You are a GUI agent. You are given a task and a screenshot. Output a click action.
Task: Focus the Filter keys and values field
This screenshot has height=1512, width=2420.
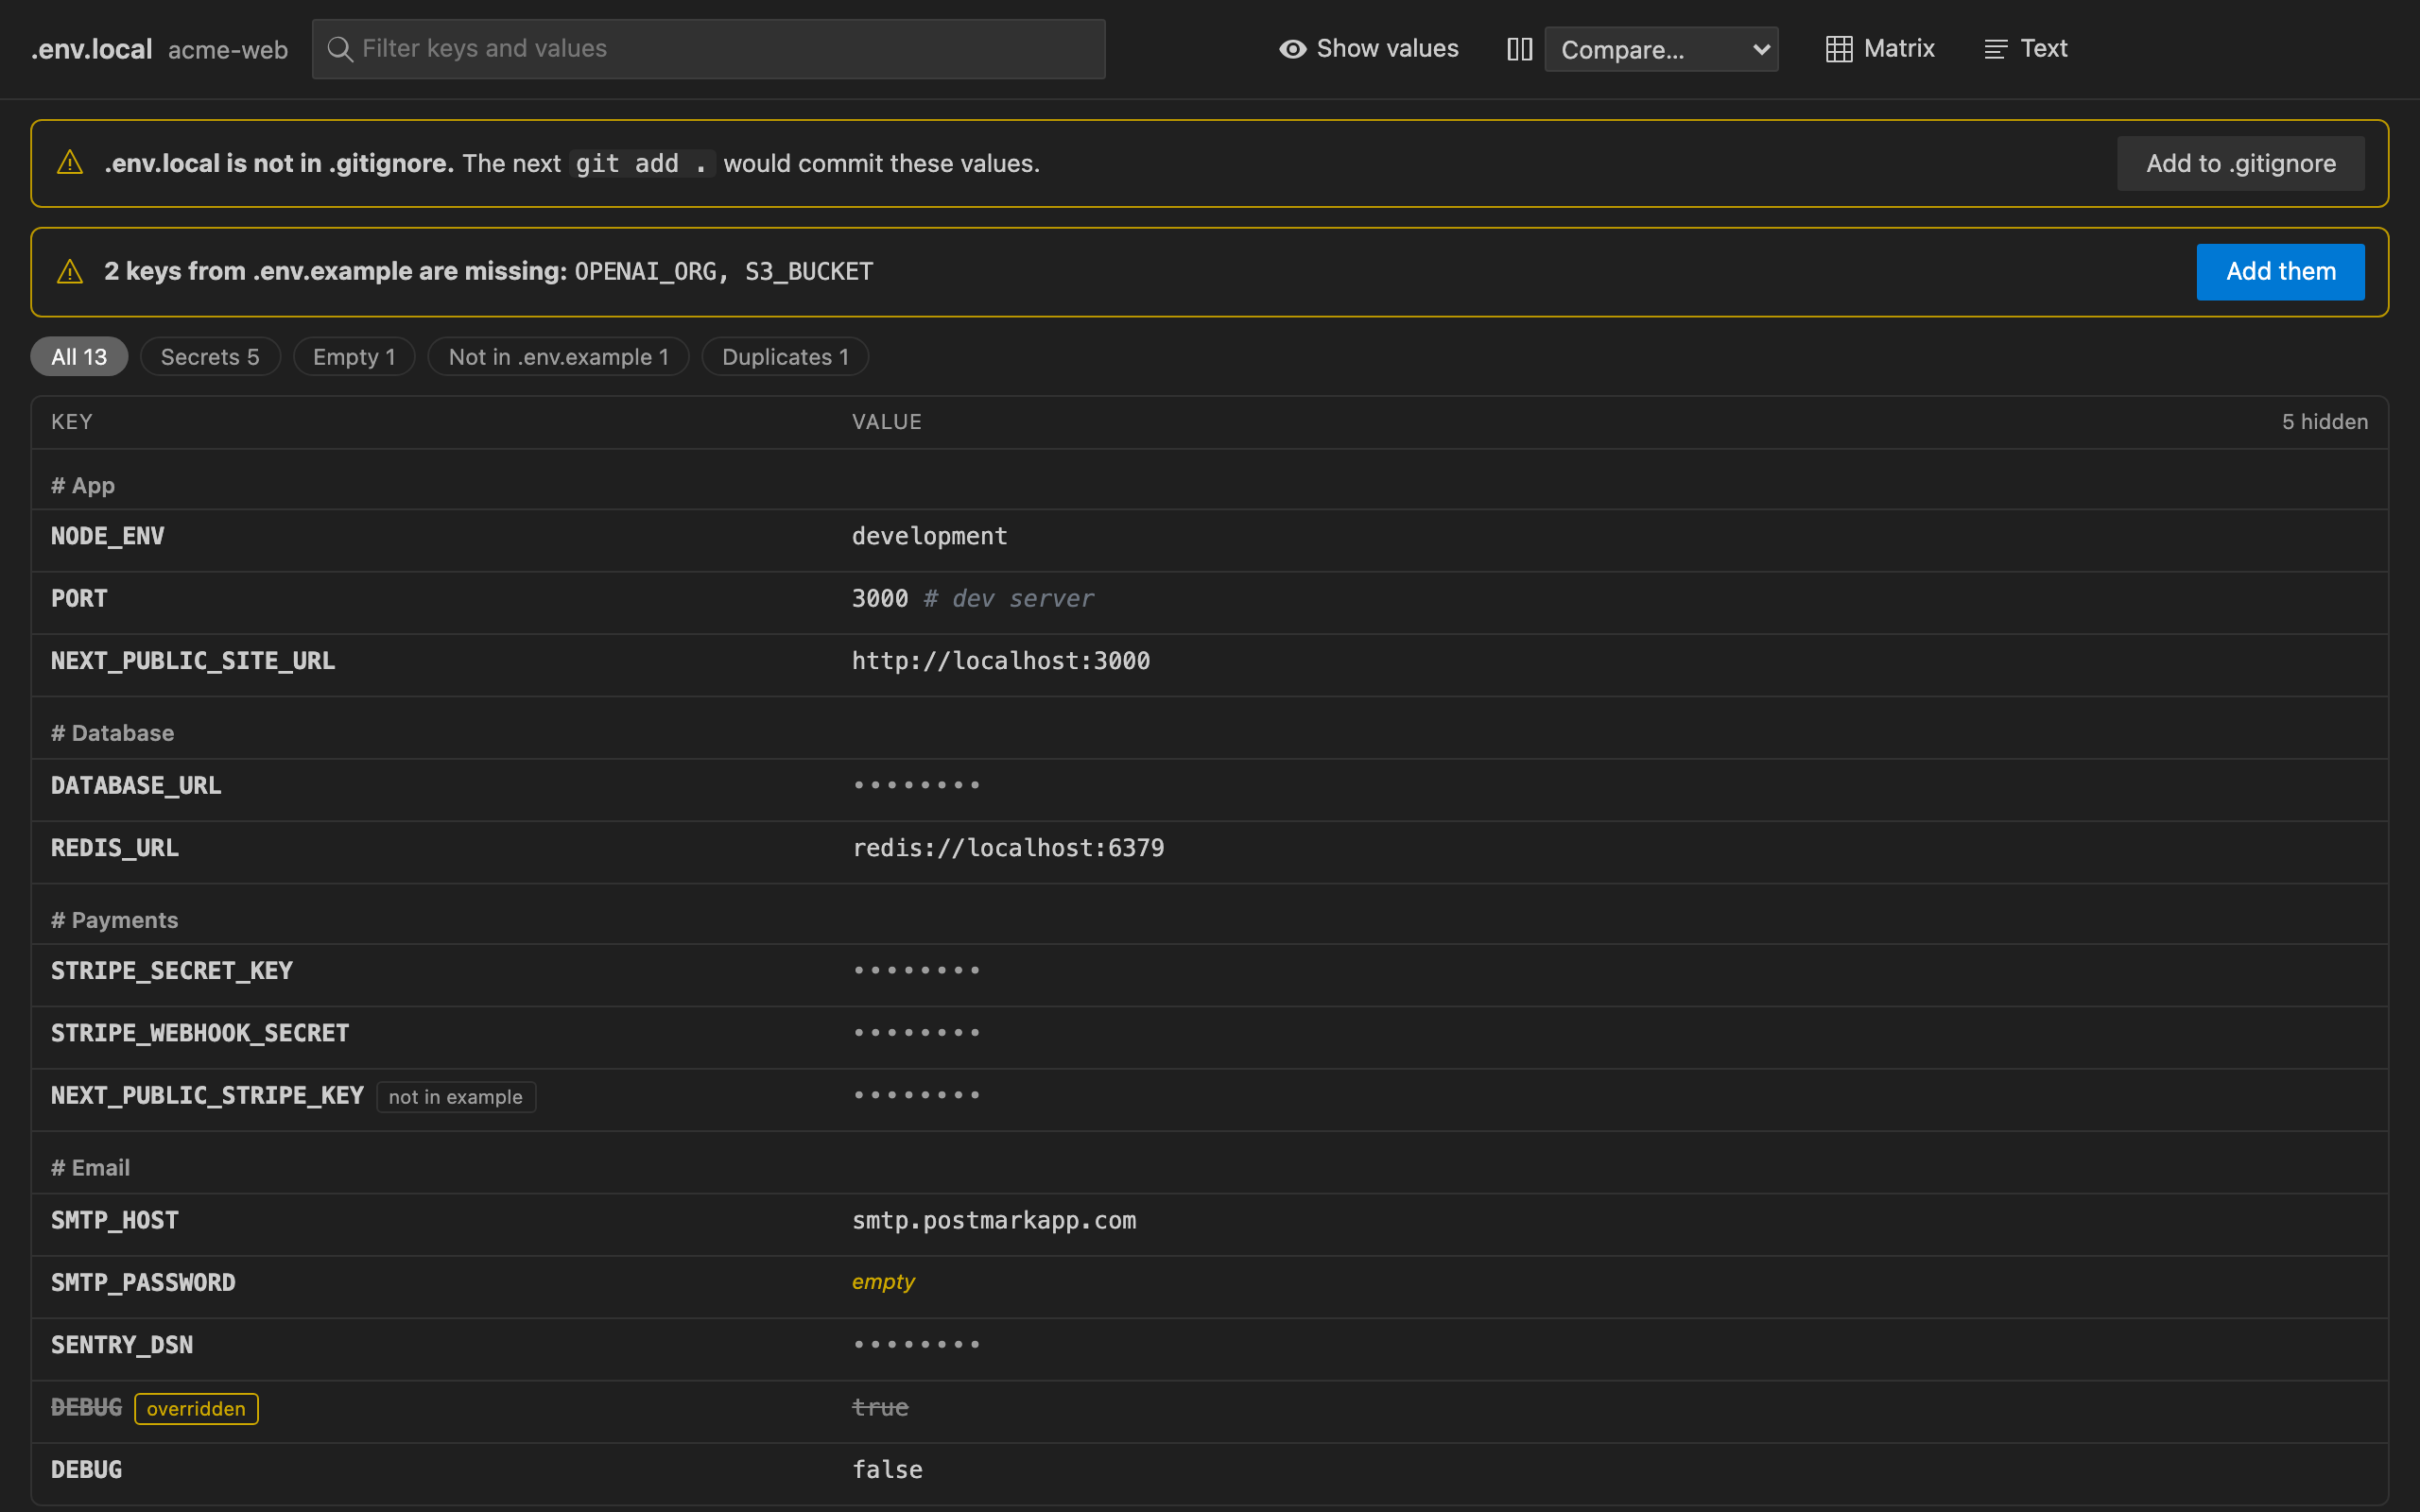tap(708, 49)
